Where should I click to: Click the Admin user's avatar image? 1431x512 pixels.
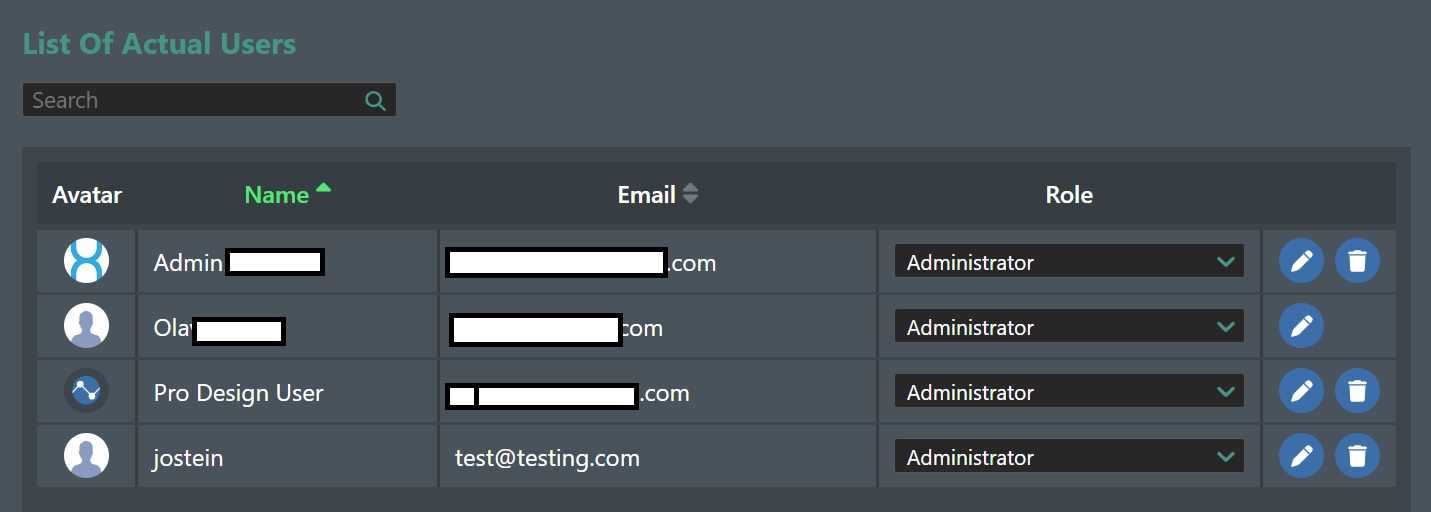coord(86,261)
